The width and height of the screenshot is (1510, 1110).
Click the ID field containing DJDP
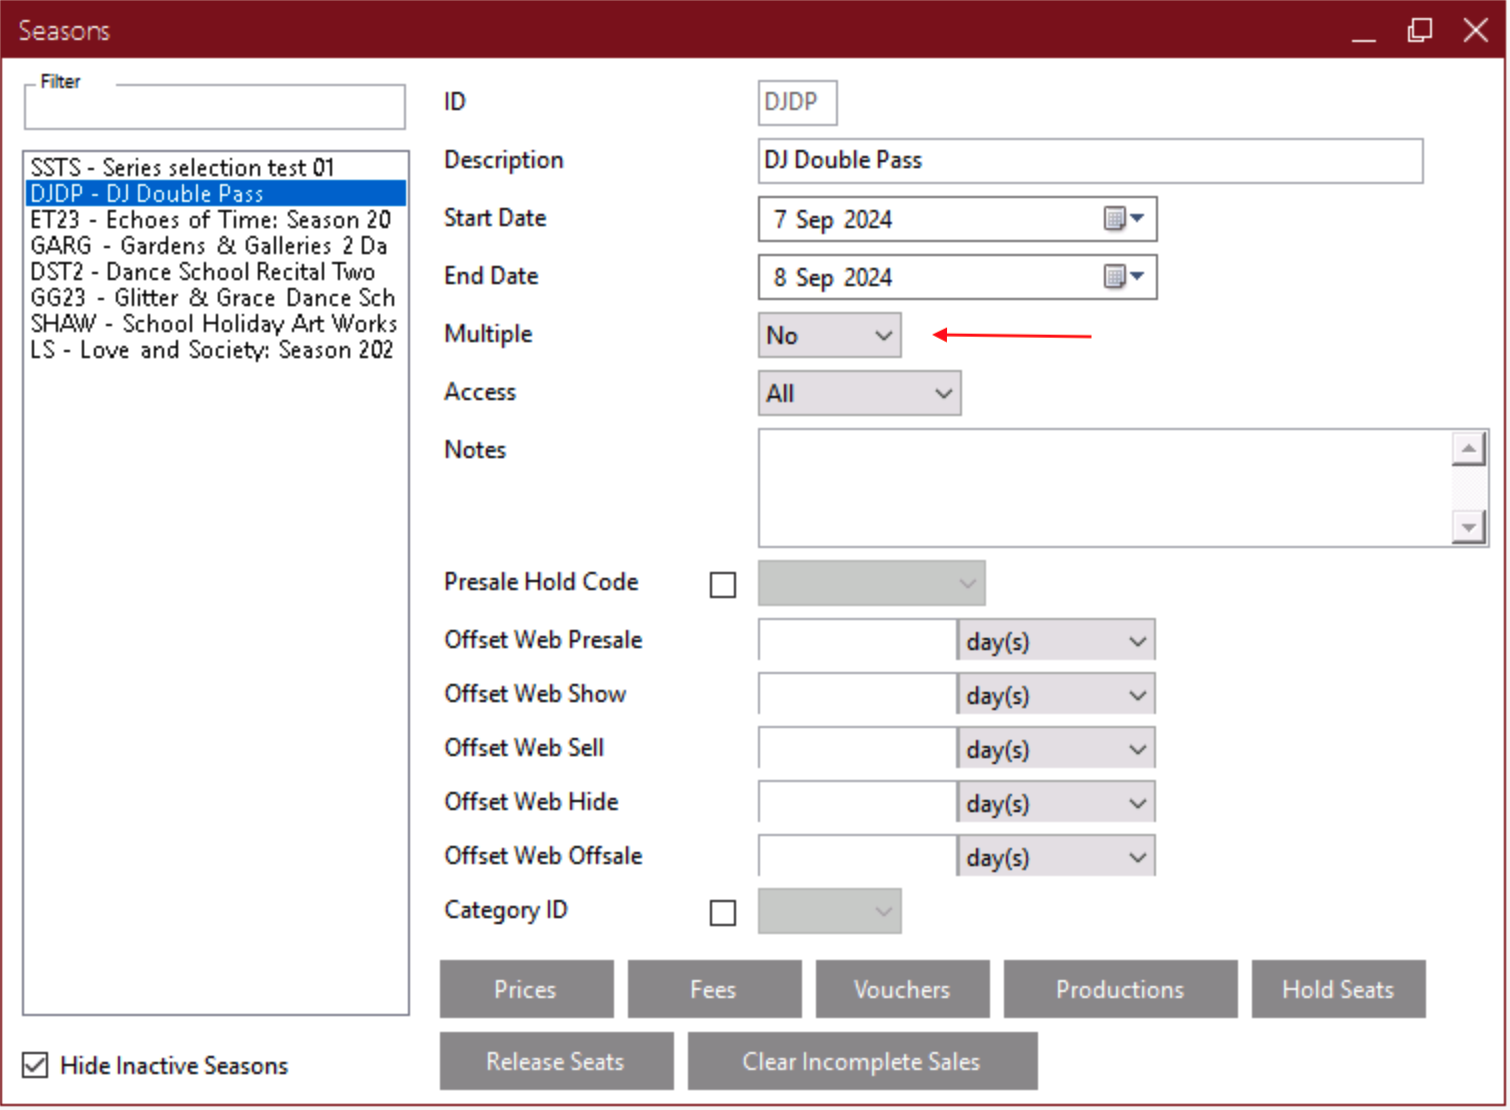pos(797,102)
